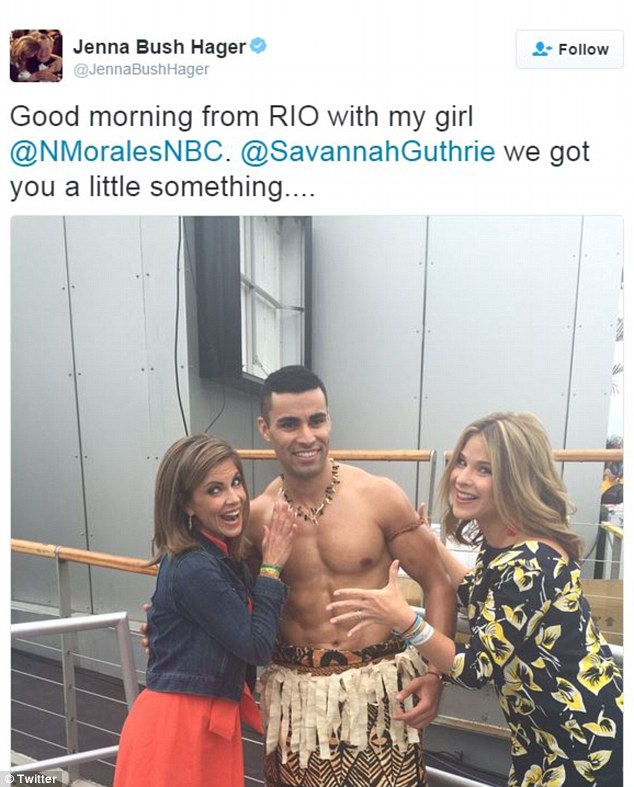Open the @SavannahGuthrie mention link

[368, 152]
